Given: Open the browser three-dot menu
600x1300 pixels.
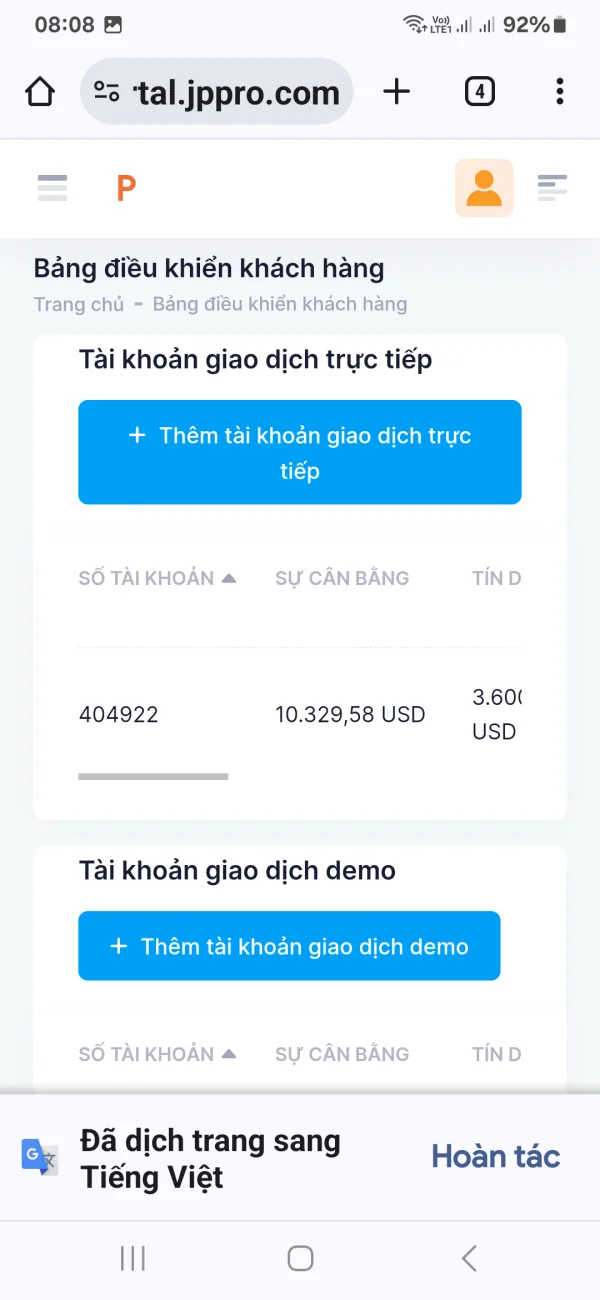Looking at the screenshot, I should point(559,92).
